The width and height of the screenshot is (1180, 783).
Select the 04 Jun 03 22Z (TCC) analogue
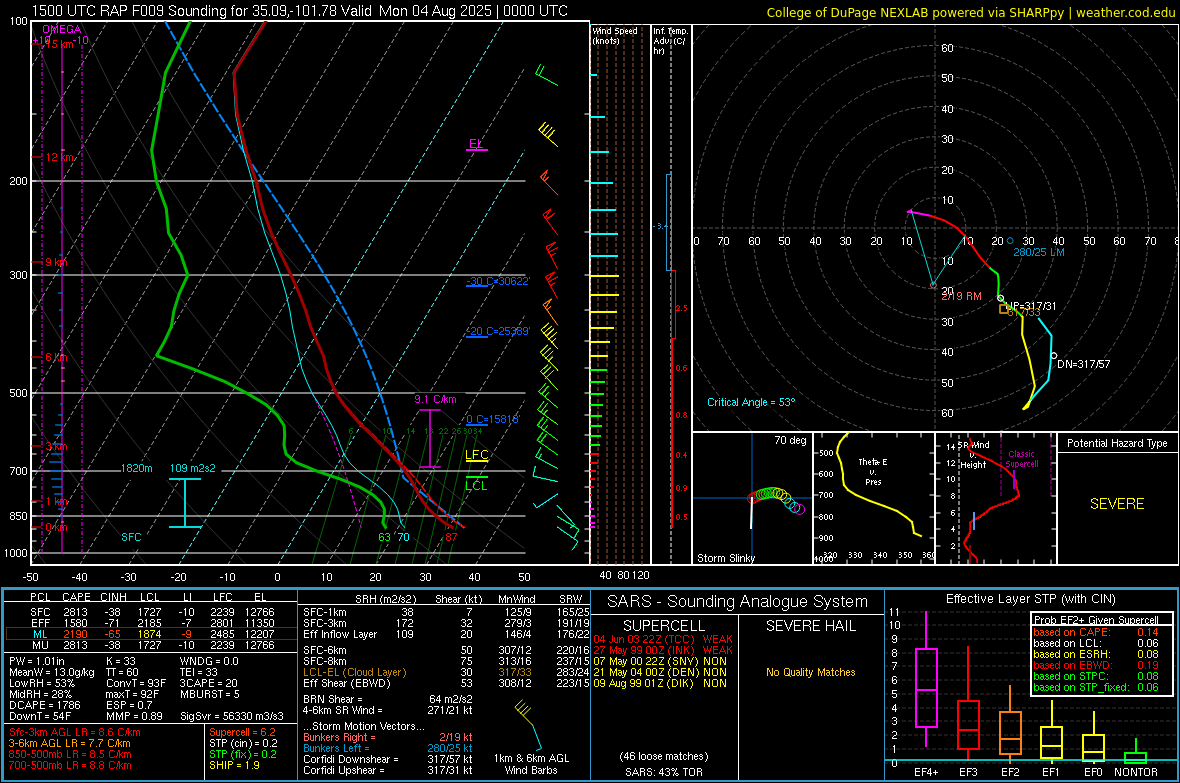pos(662,639)
